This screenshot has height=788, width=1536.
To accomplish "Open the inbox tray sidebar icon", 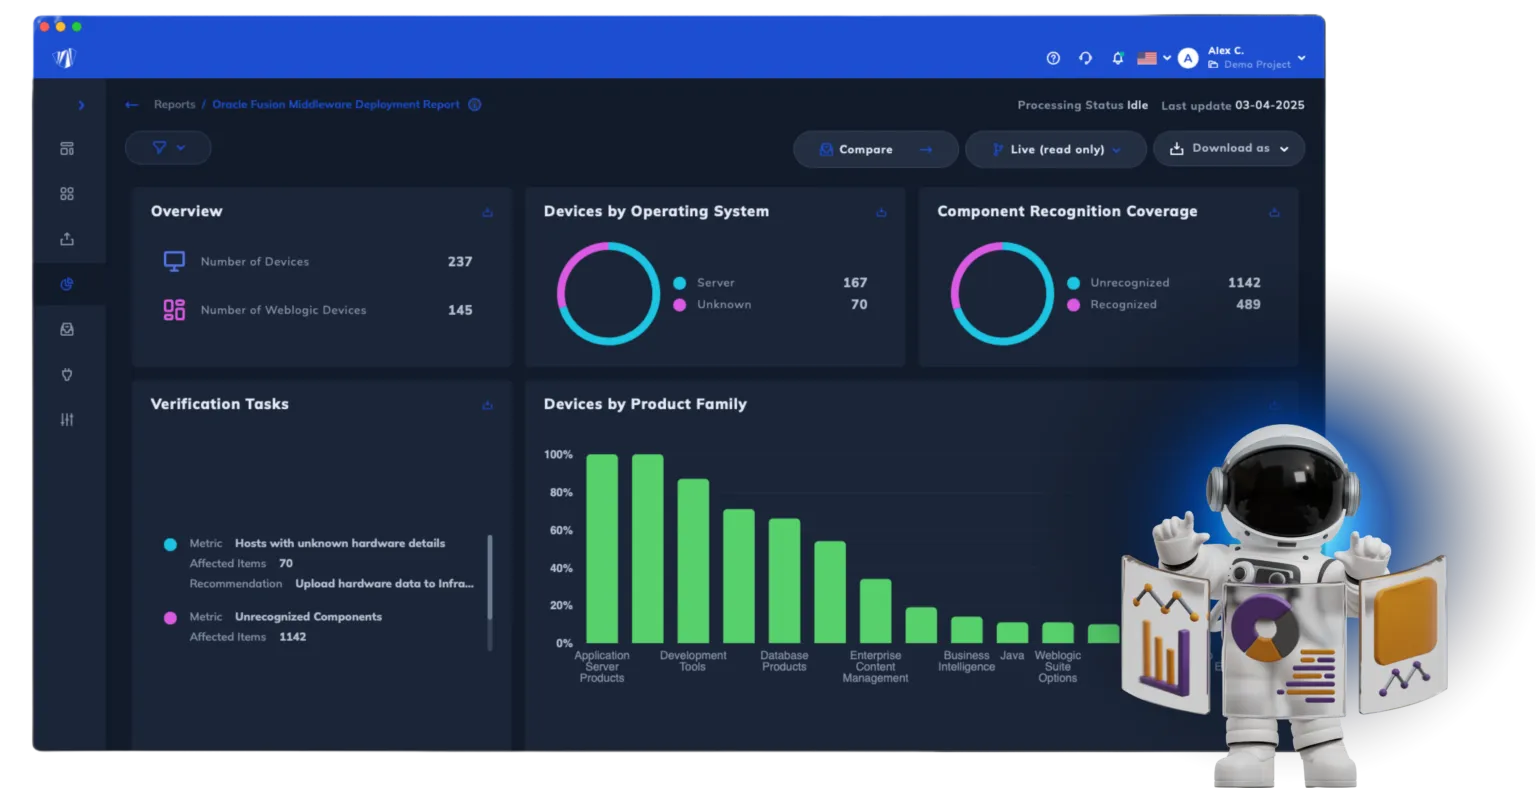I will pyautogui.click(x=67, y=329).
